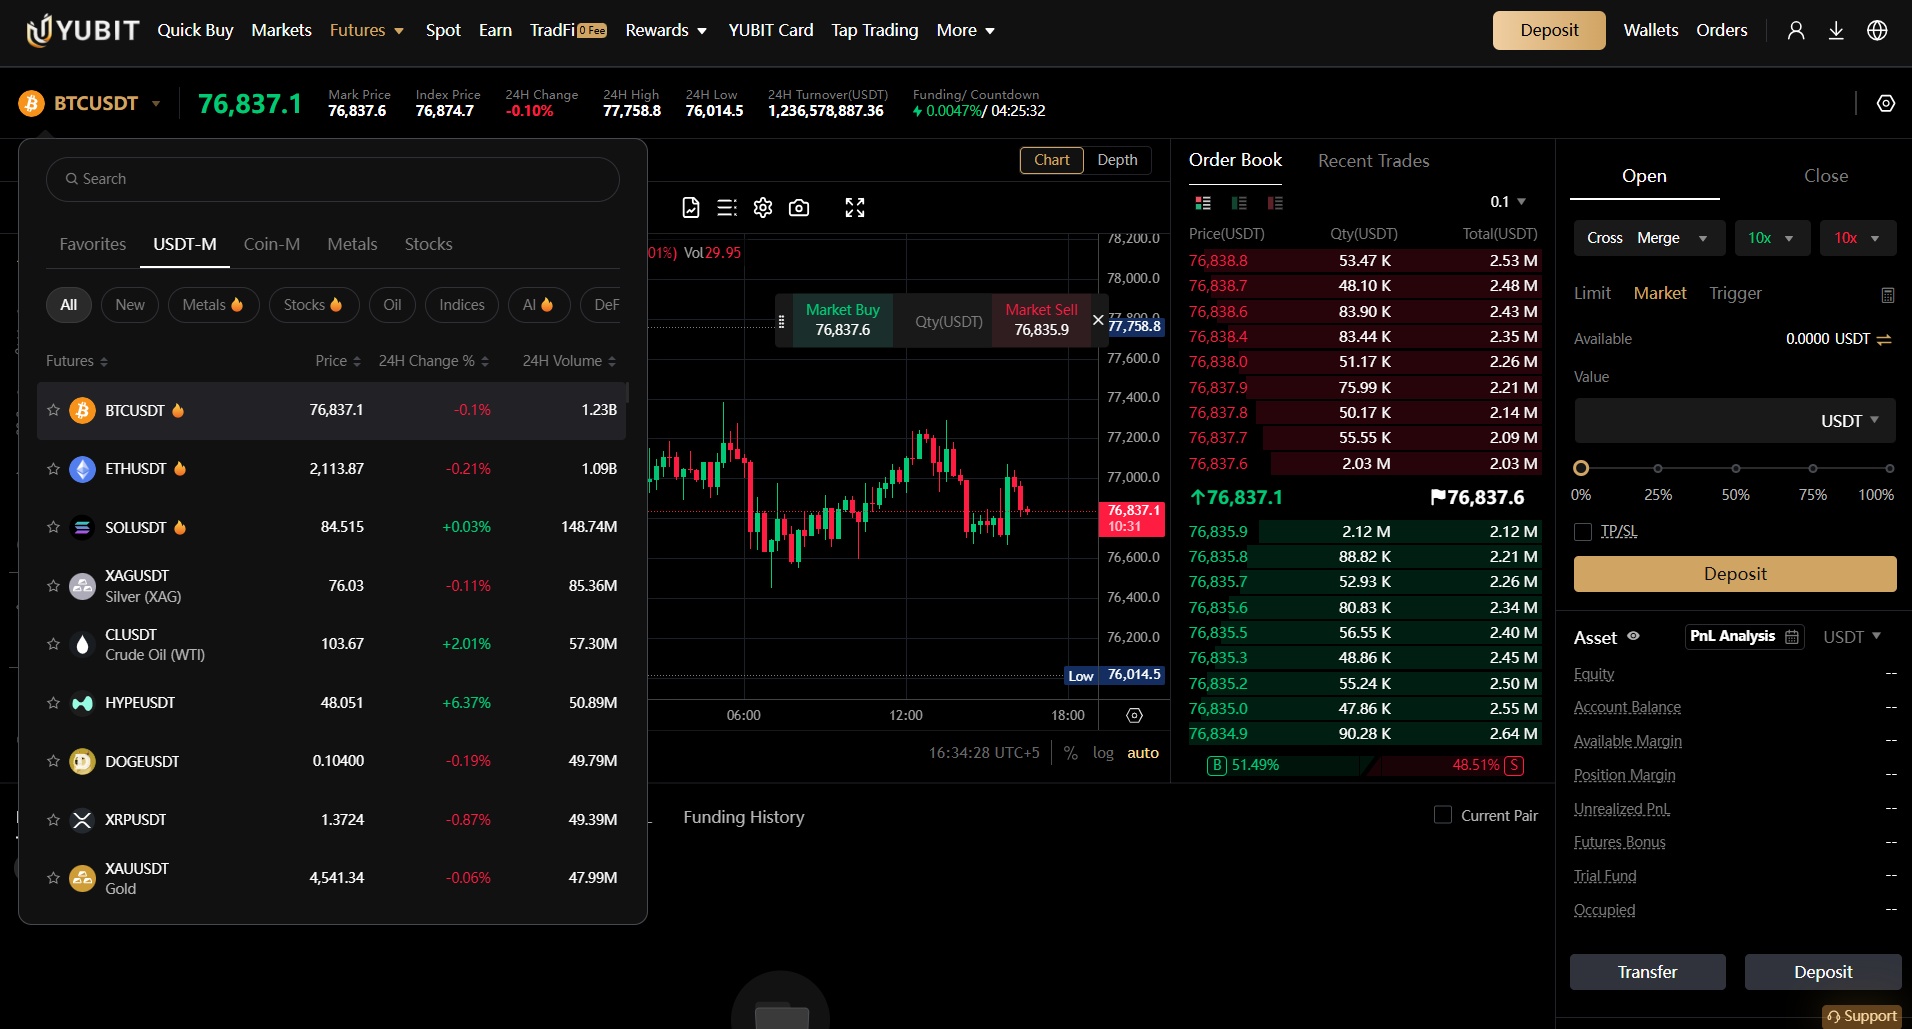Click the slider handle at 0%
This screenshot has height=1029, width=1912.
click(x=1581, y=468)
